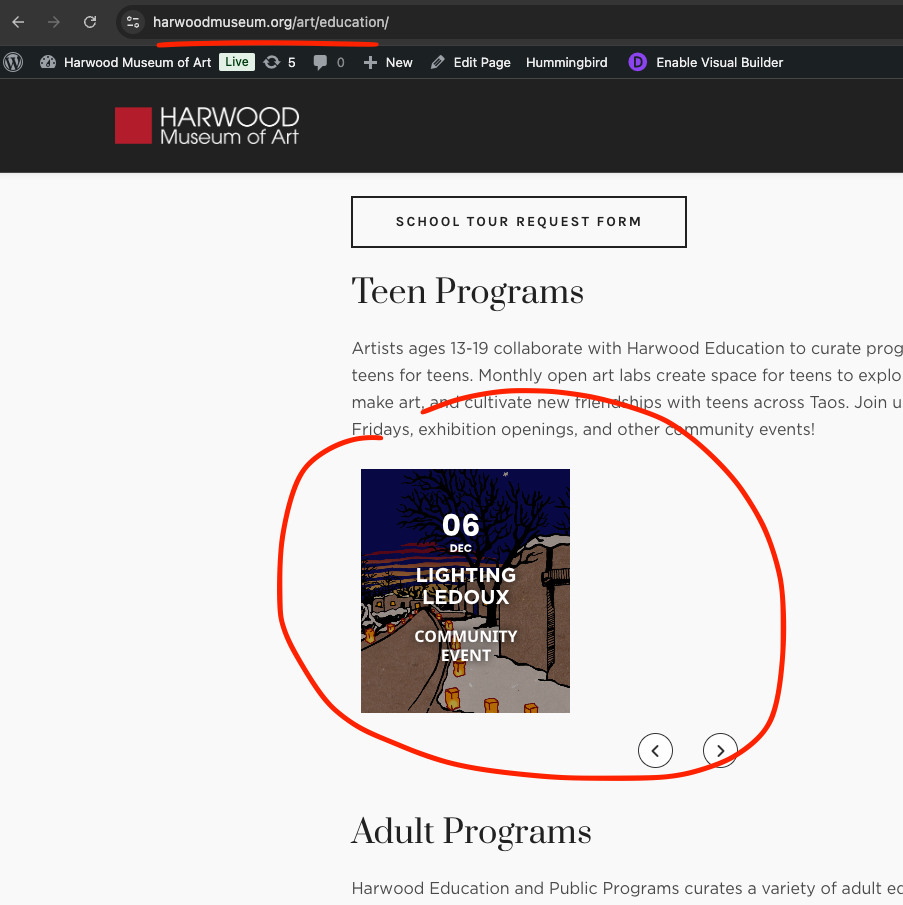Open Harwood Museum of Art dashboard menu
The height and width of the screenshot is (905, 903).
(125, 62)
